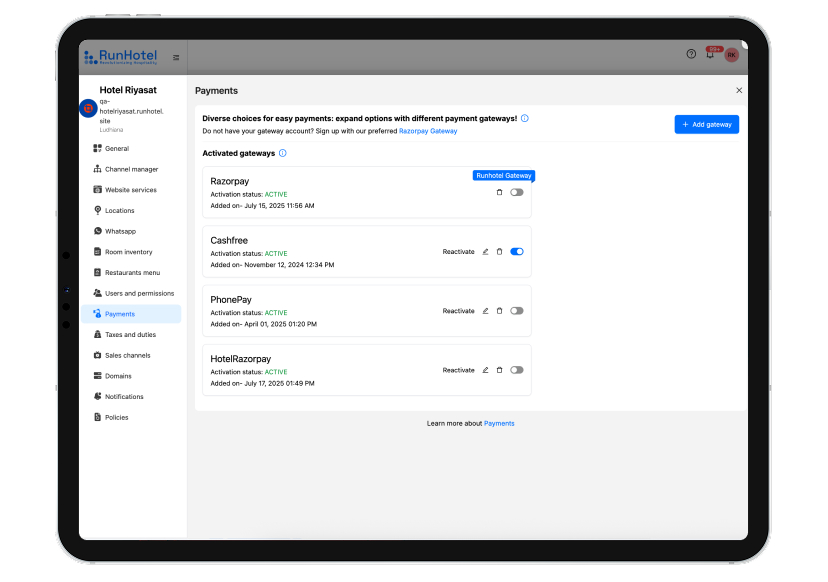The height and width of the screenshot is (582, 828).
Task: Click info icon next to Activated gateways
Action: pyautogui.click(x=283, y=153)
